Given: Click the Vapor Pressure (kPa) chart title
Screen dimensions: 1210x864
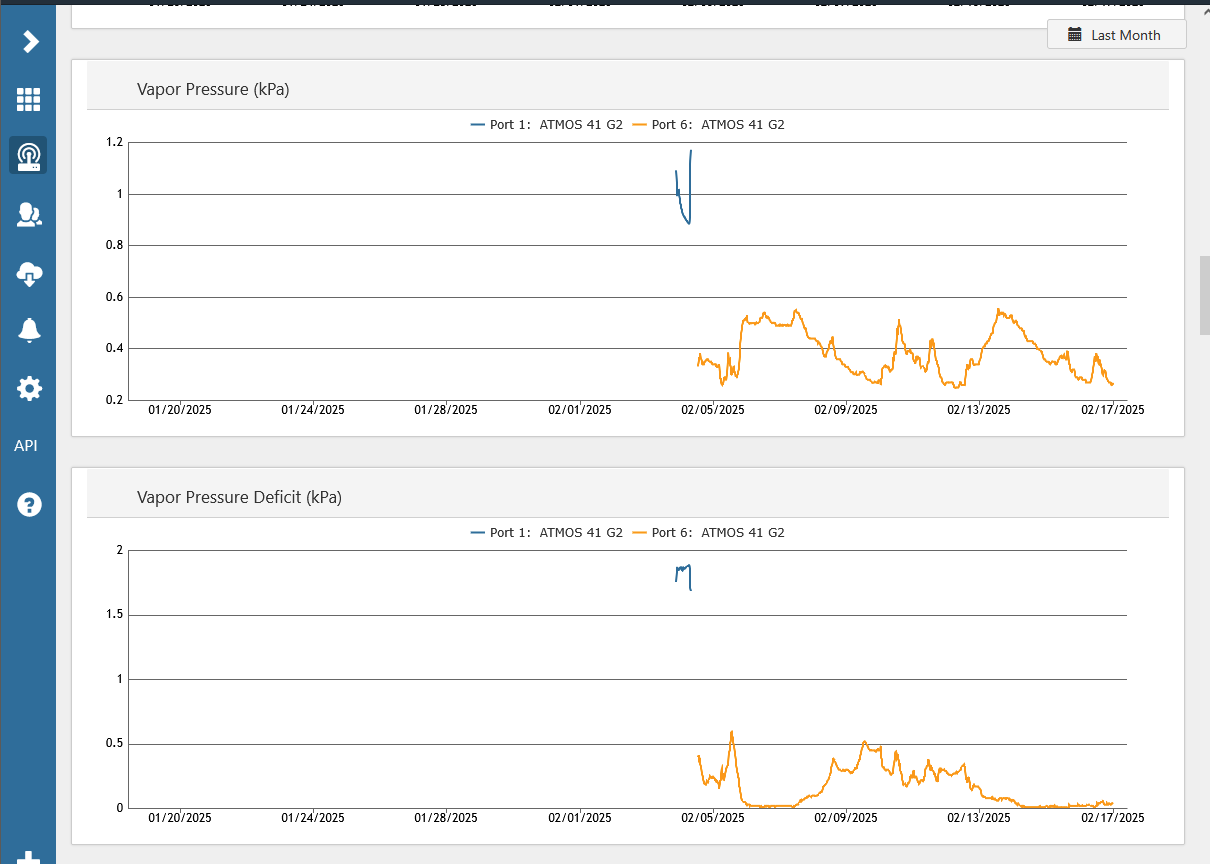Looking at the screenshot, I should coord(213,90).
